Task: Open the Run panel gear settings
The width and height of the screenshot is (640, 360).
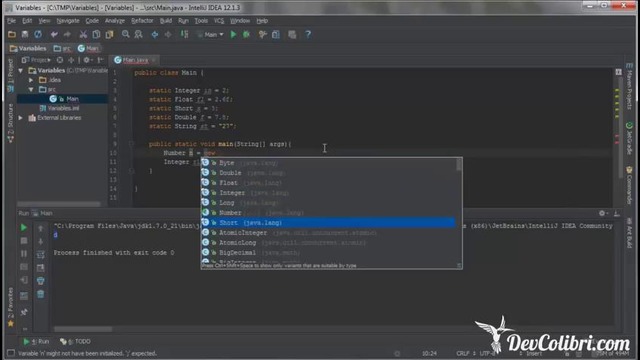Action: 603,213
